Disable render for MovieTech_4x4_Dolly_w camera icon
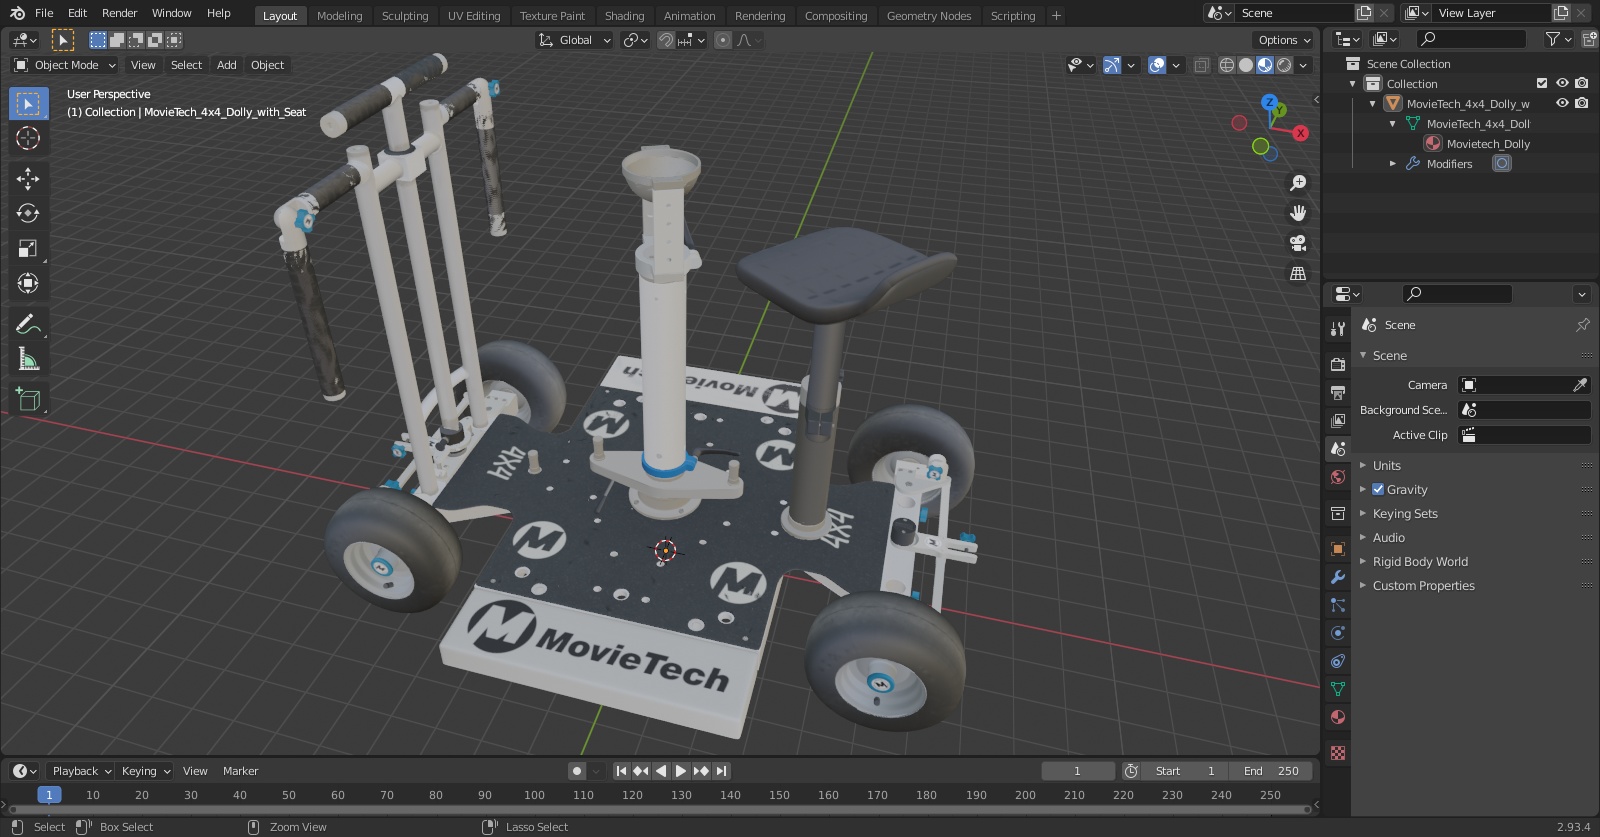This screenshot has height=837, width=1600. click(1581, 103)
